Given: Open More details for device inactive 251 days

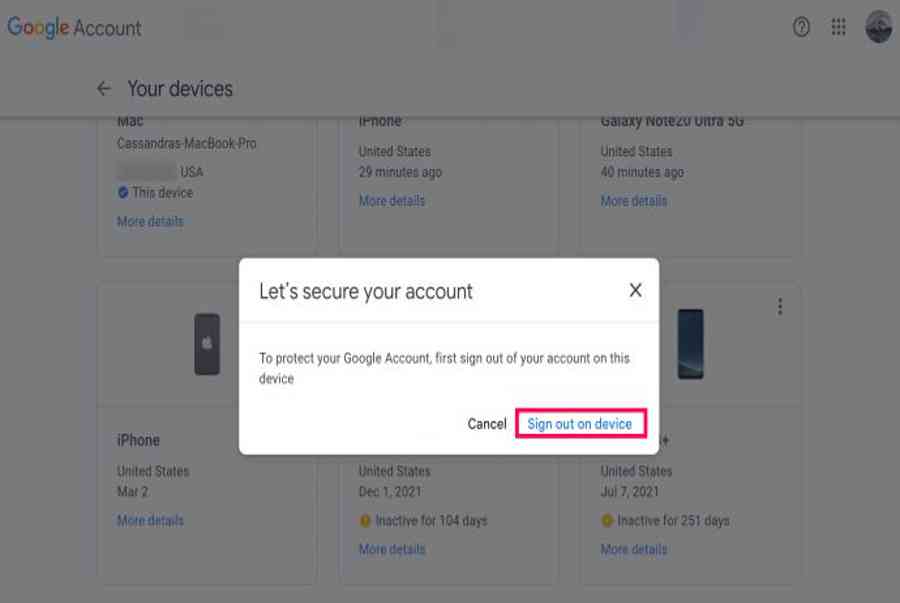Looking at the screenshot, I should [x=634, y=550].
